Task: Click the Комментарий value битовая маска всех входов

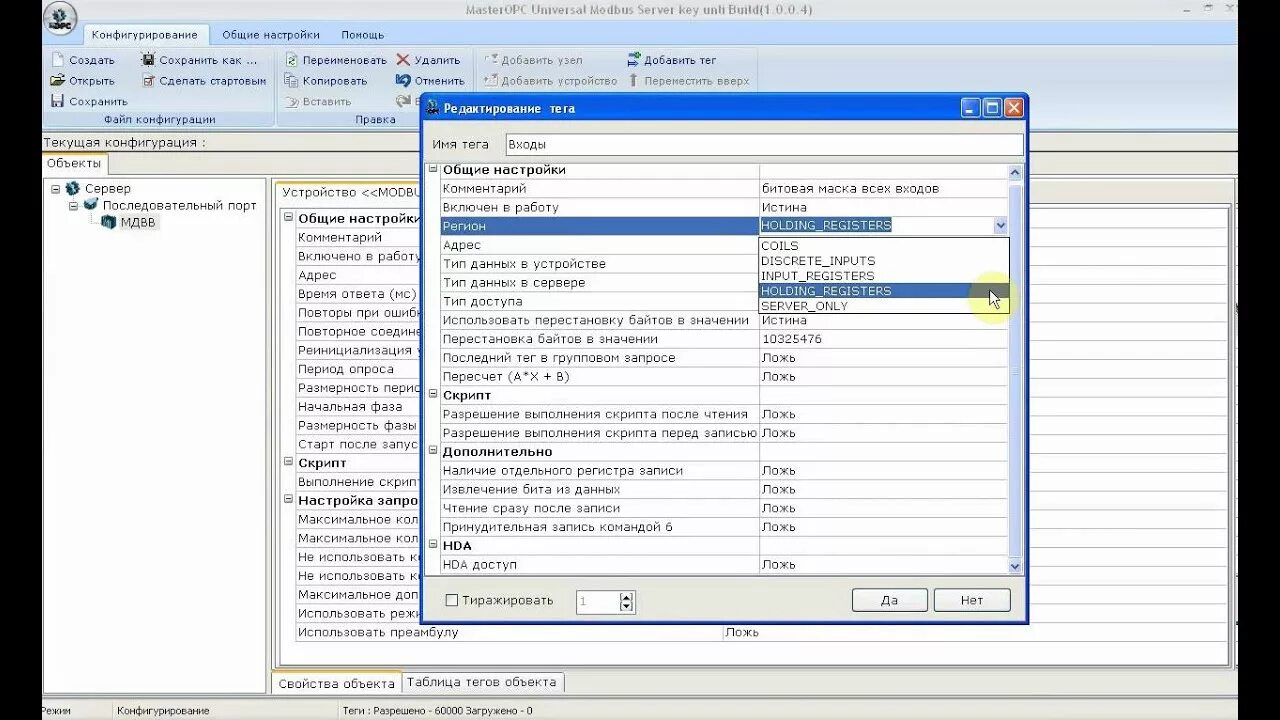Action: point(850,188)
